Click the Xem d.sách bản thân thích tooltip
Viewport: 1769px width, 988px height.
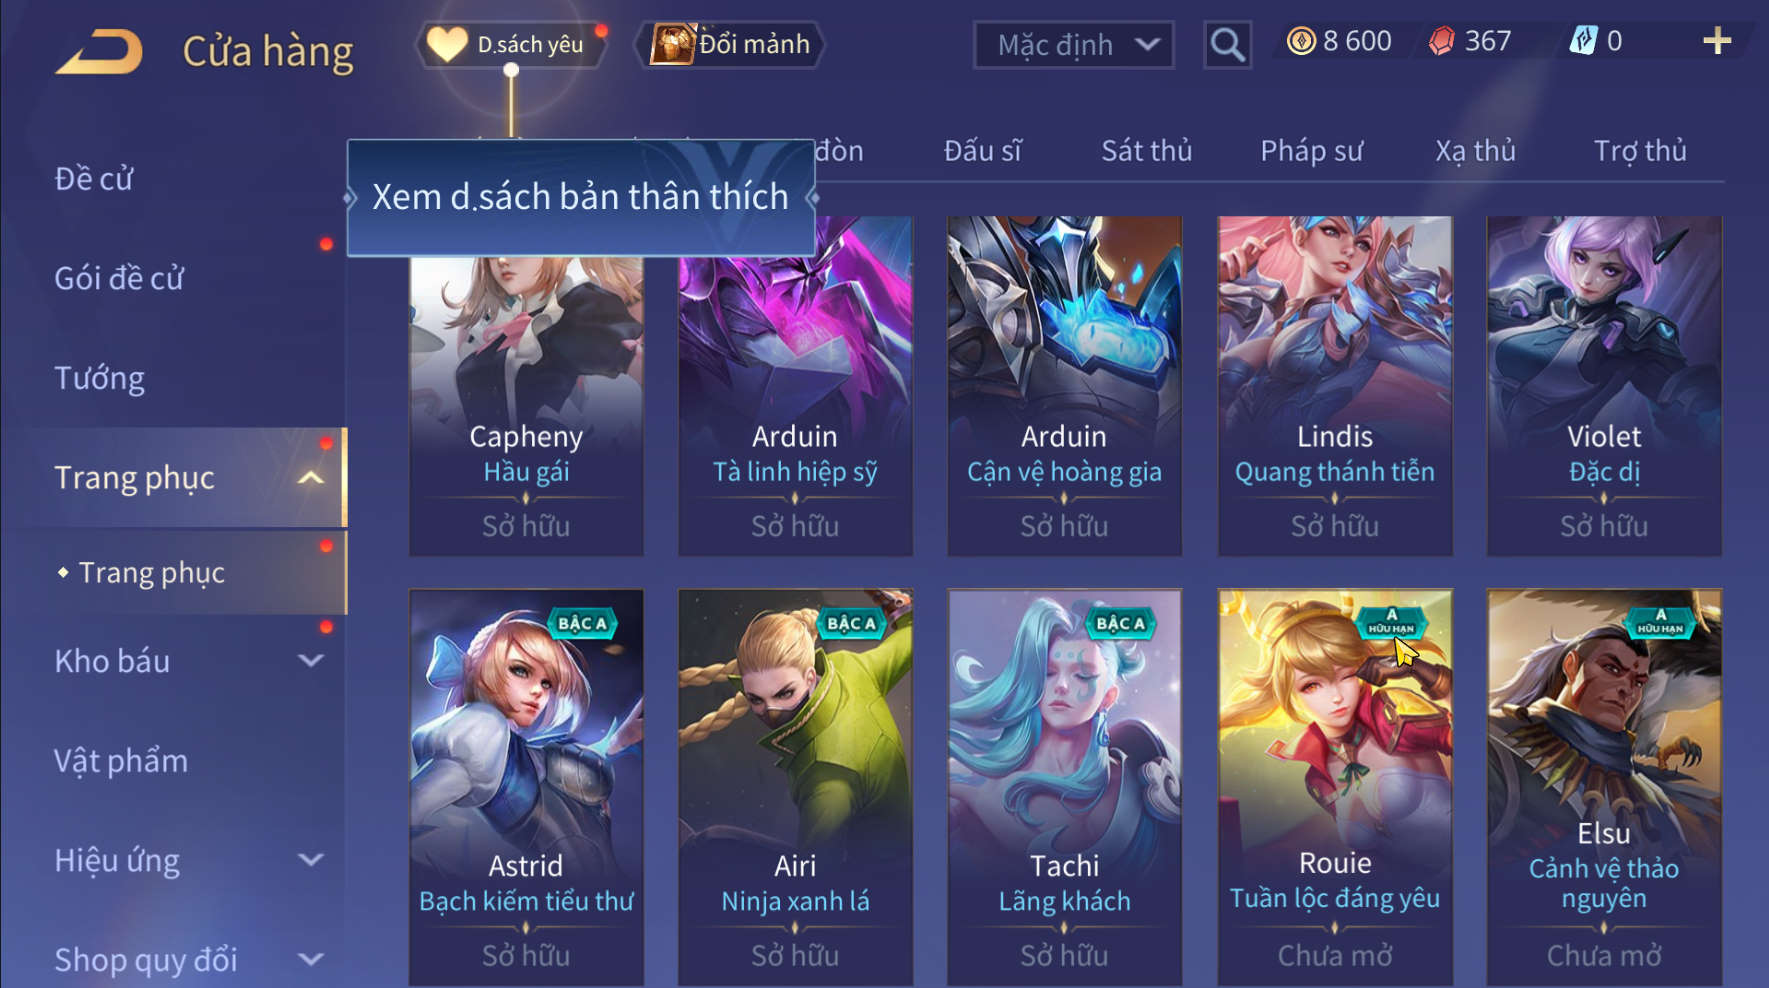pos(581,198)
